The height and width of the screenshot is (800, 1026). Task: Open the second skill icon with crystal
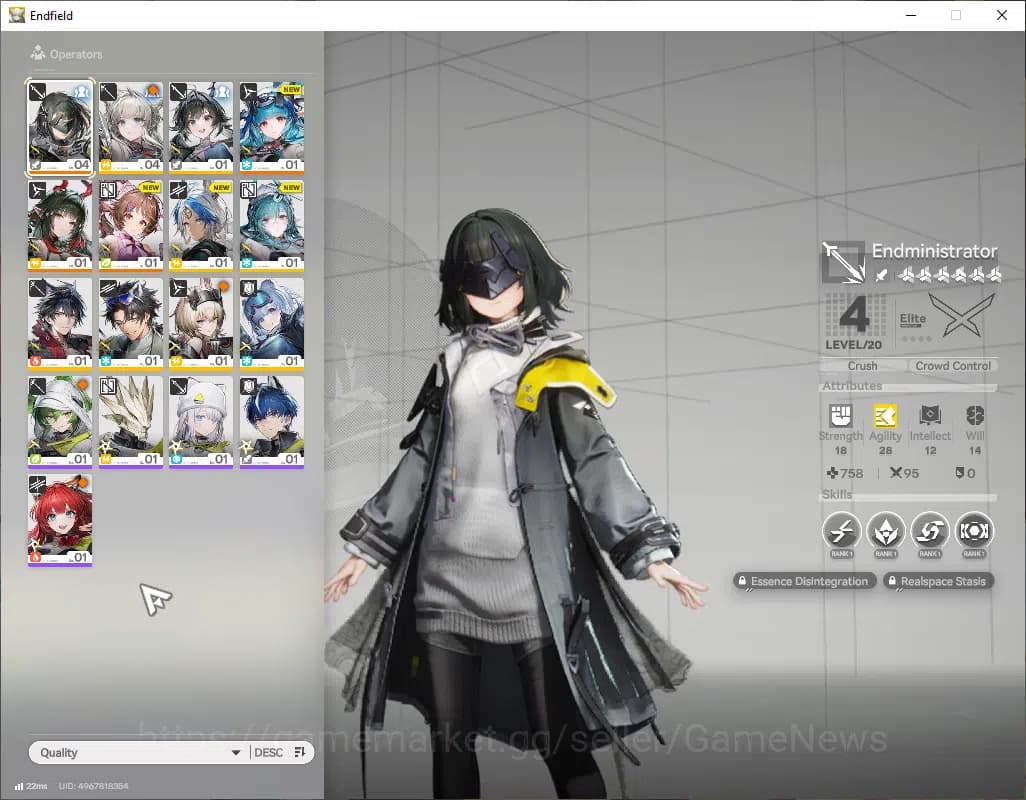[x=885, y=530]
